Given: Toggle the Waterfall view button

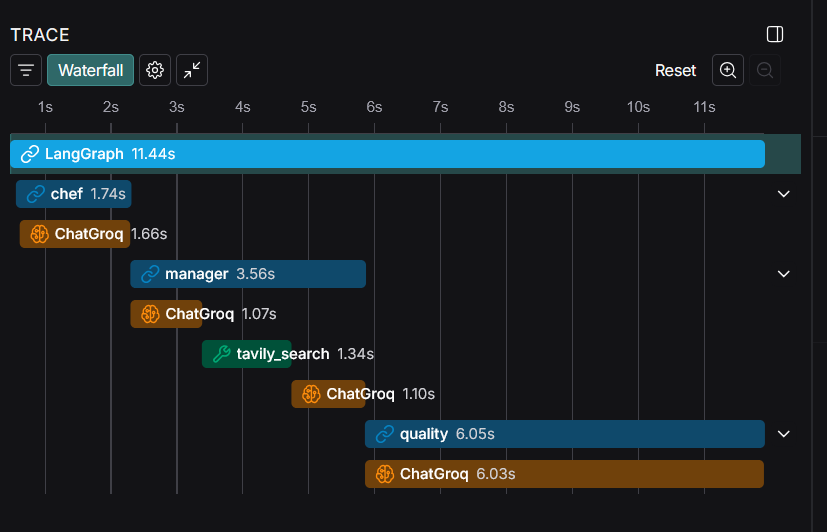Looking at the screenshot, I should click(x=90, y=70).
